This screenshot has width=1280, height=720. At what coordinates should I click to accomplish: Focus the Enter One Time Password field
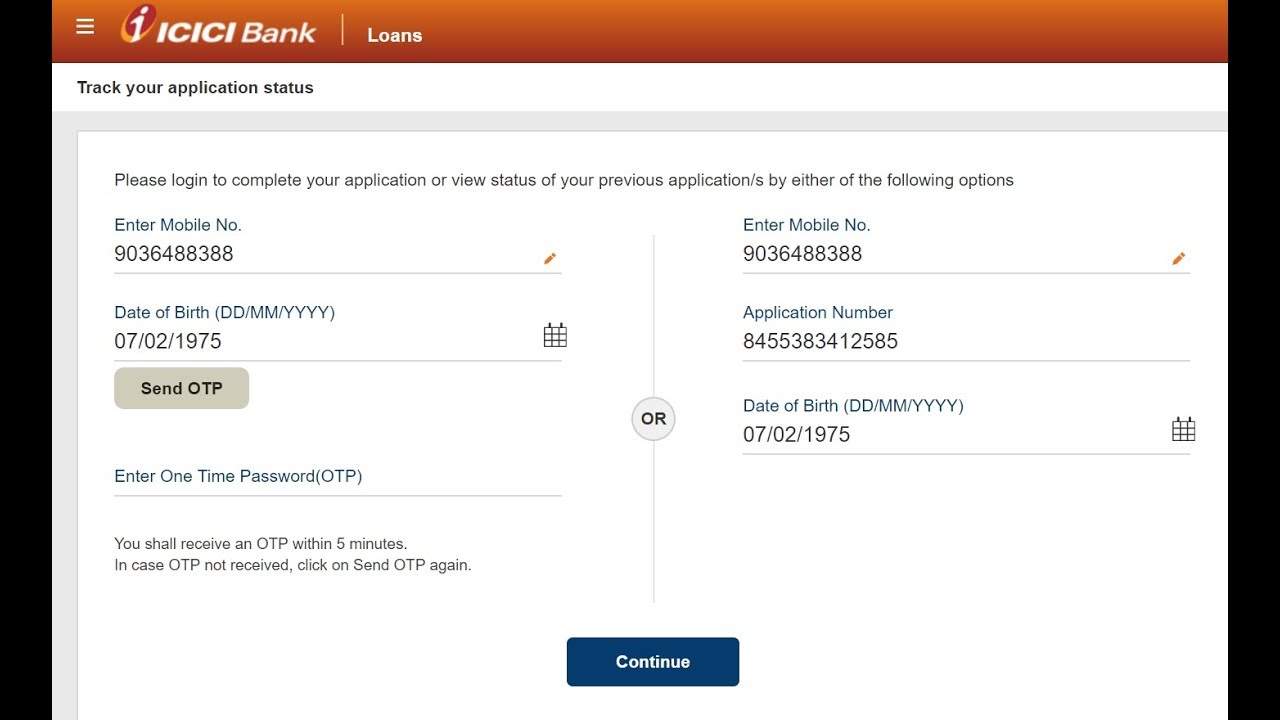tap(337, 477)
